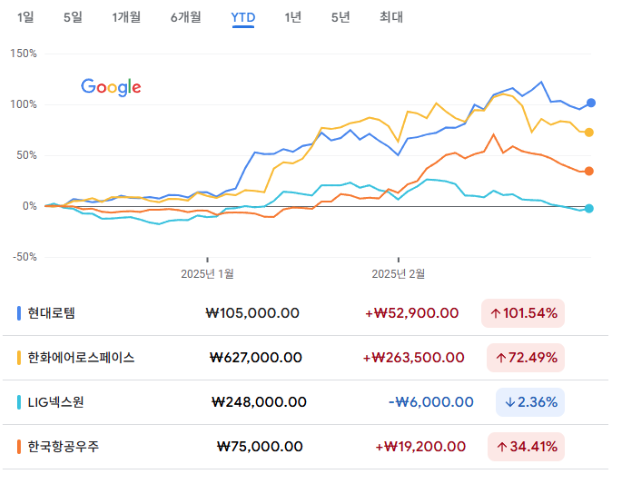Click the 100% y-axis label

24,105
